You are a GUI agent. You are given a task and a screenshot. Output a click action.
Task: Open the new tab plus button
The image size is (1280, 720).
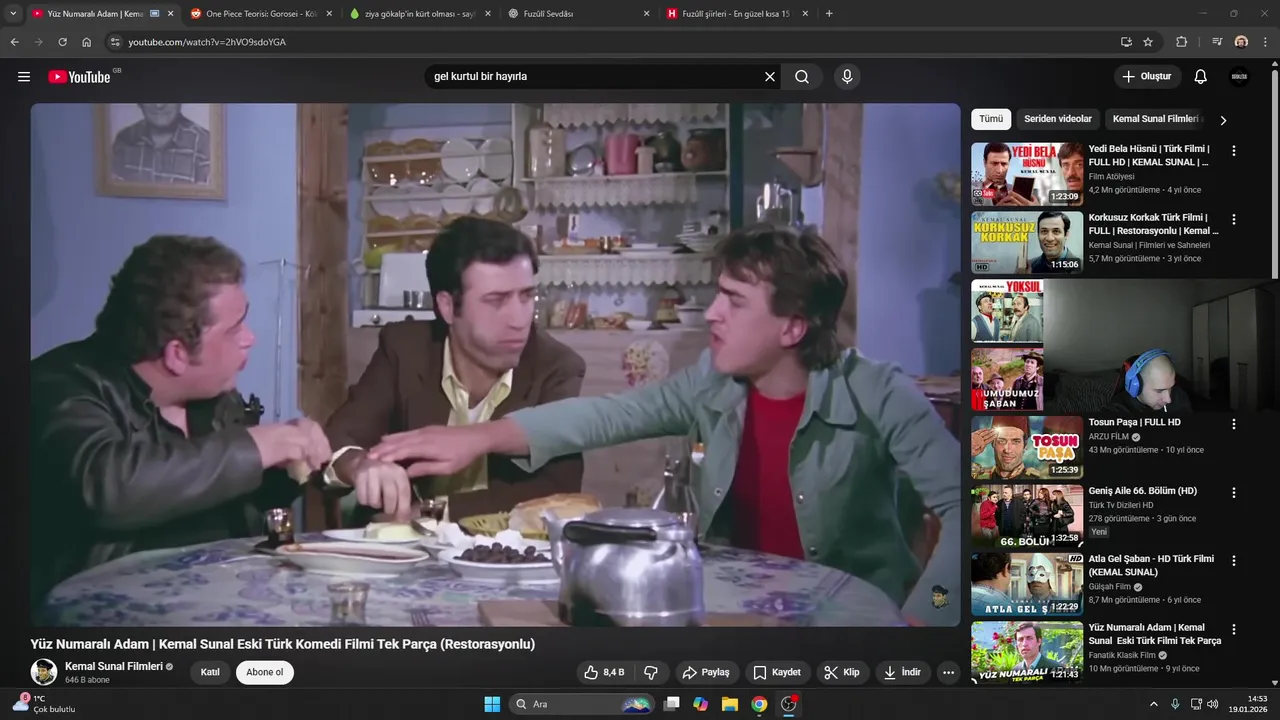pyautogui.click(x=829, y=14)
